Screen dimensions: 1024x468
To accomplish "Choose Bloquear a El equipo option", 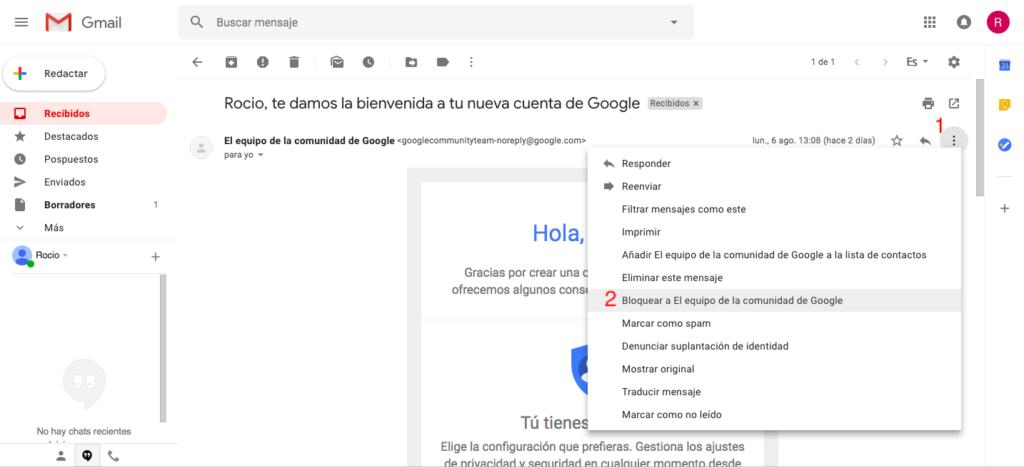I will (x=775, y=300).
